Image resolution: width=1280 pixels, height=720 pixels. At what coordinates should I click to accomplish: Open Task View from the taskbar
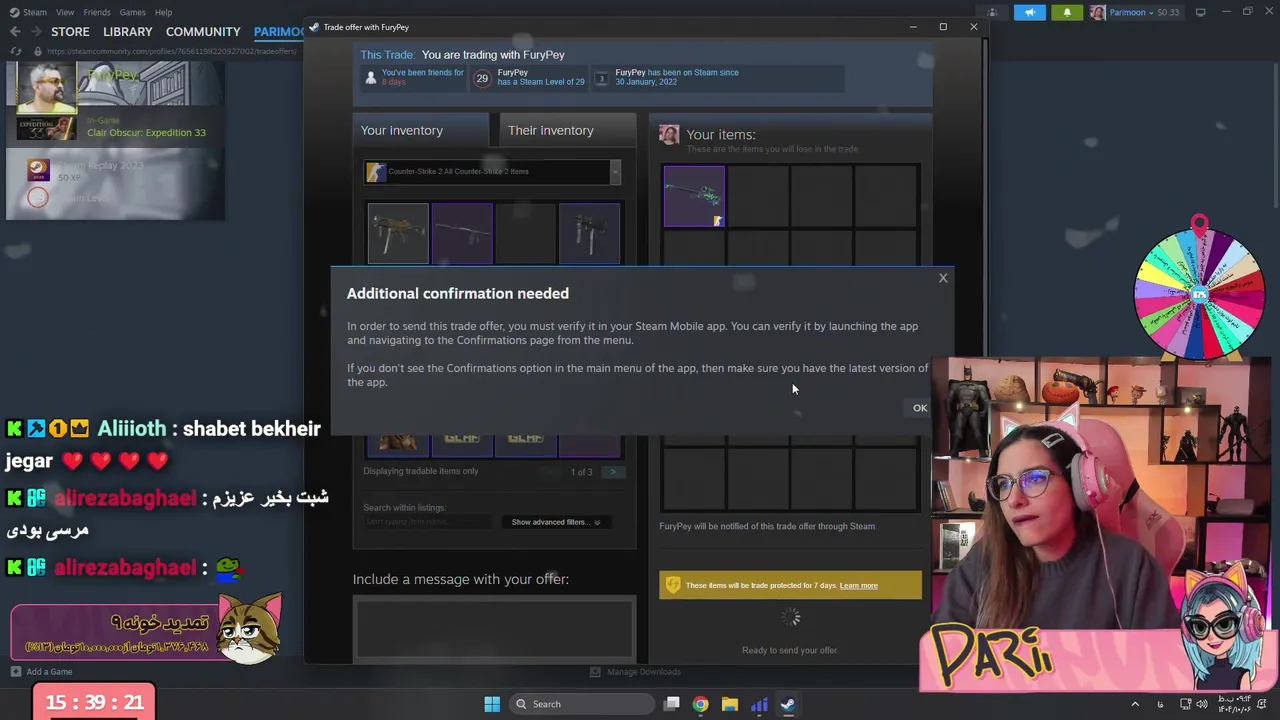(672, 704)
